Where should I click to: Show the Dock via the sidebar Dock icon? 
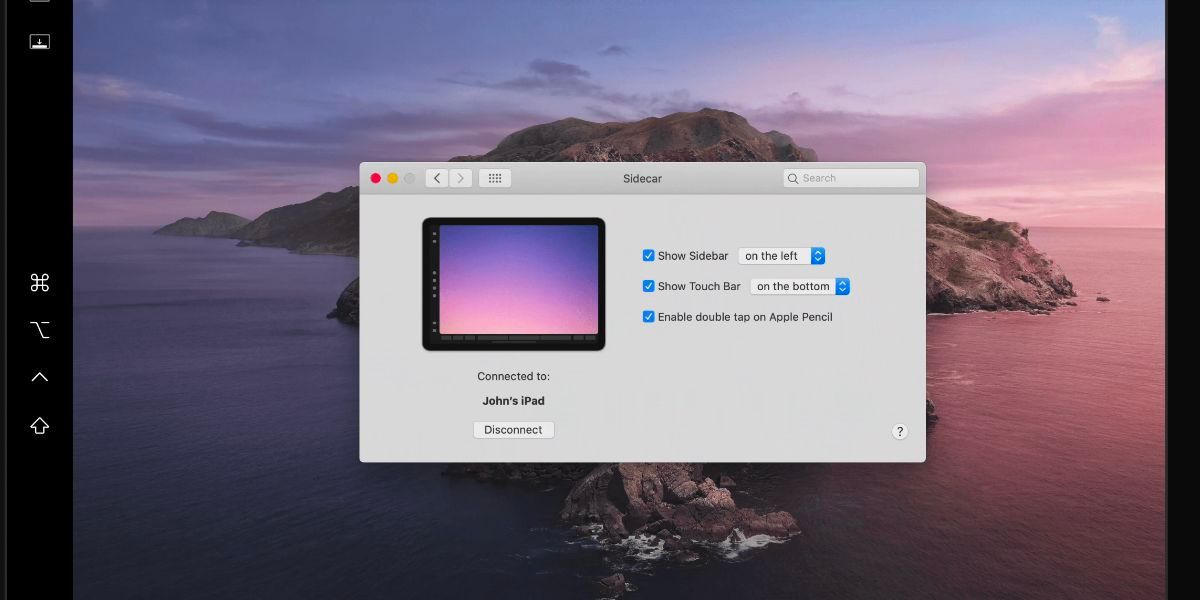(x=38, y=40)
